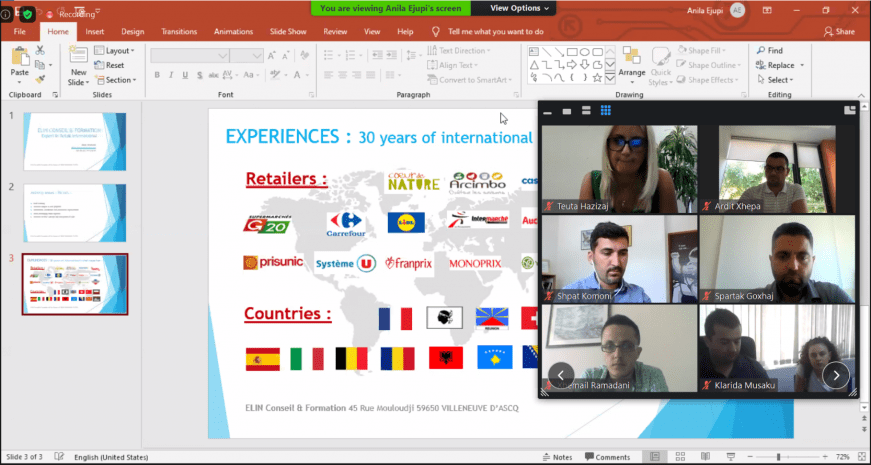This screenshot has height=465, width=871.
Task: Click Decrease List Level icon
Action: [377, 55]
